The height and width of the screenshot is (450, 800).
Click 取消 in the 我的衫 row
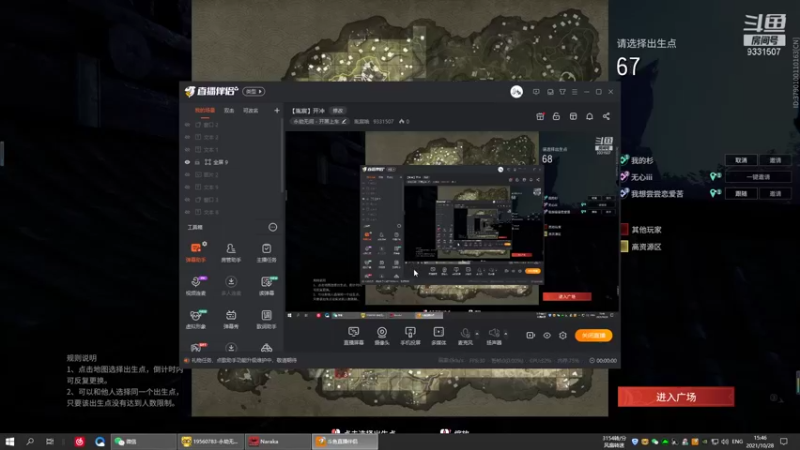tap(741, 160)
